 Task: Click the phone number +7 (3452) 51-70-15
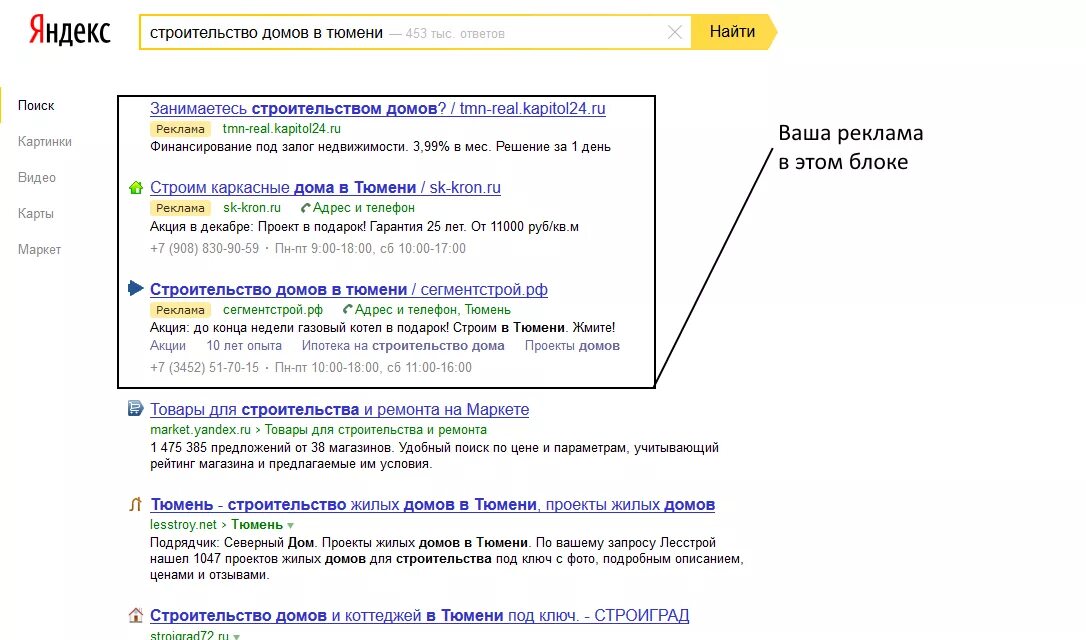point(204,367)
